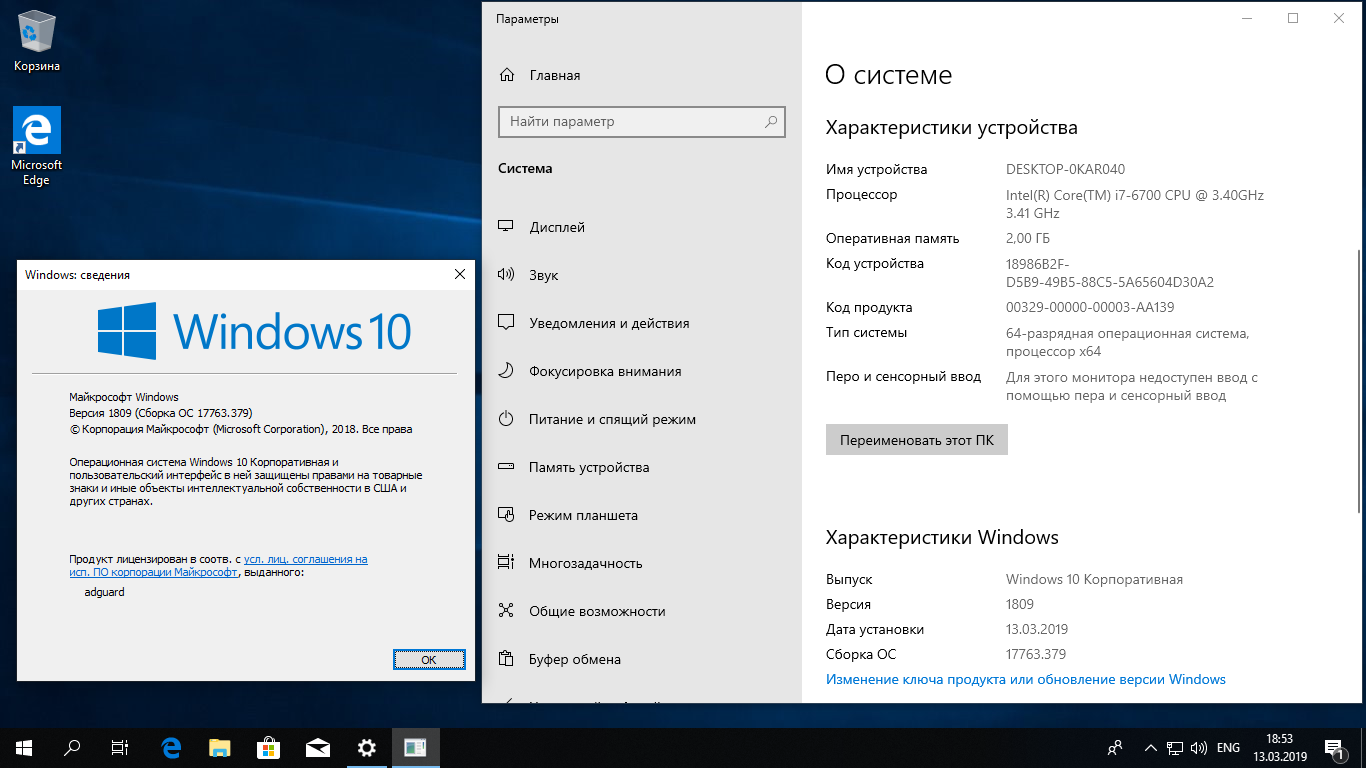Open File Explorer from the taskbar
1366x768 pixels.
tap(219, 747)
